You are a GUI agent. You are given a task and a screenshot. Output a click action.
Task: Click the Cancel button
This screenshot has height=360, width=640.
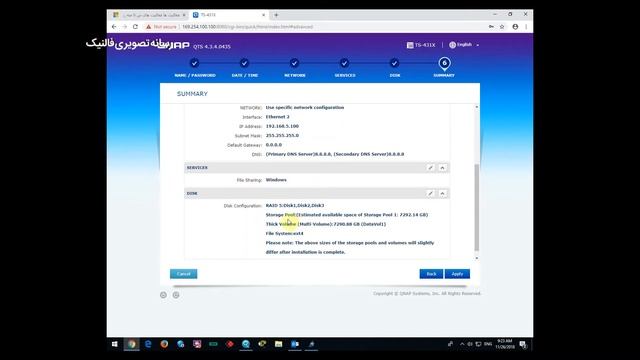pos(184,274)
